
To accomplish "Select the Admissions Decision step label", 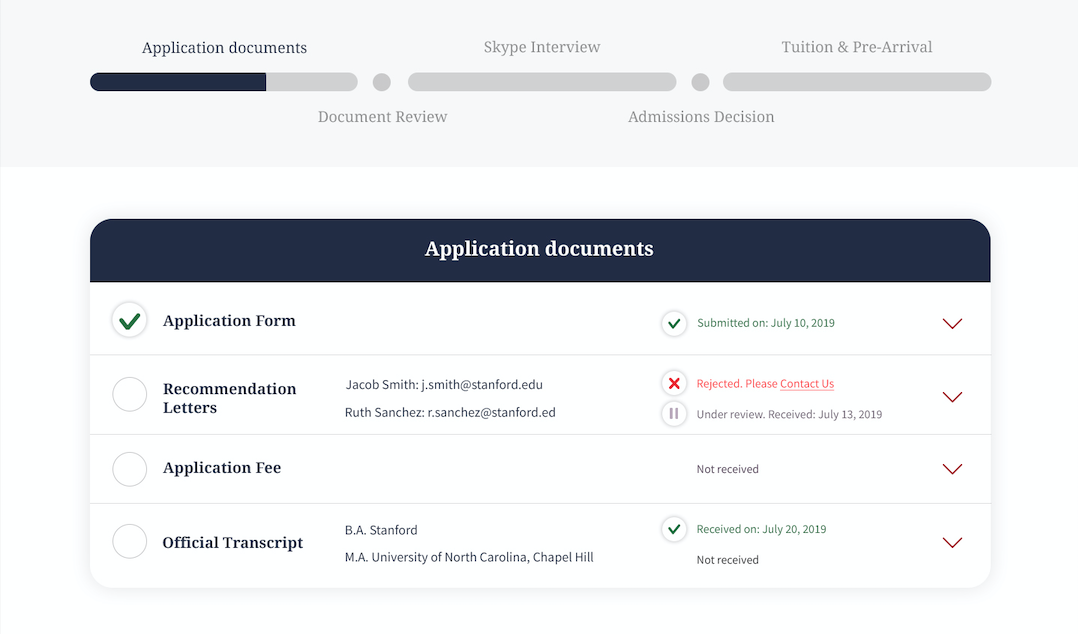I will [x=701, y=117].
